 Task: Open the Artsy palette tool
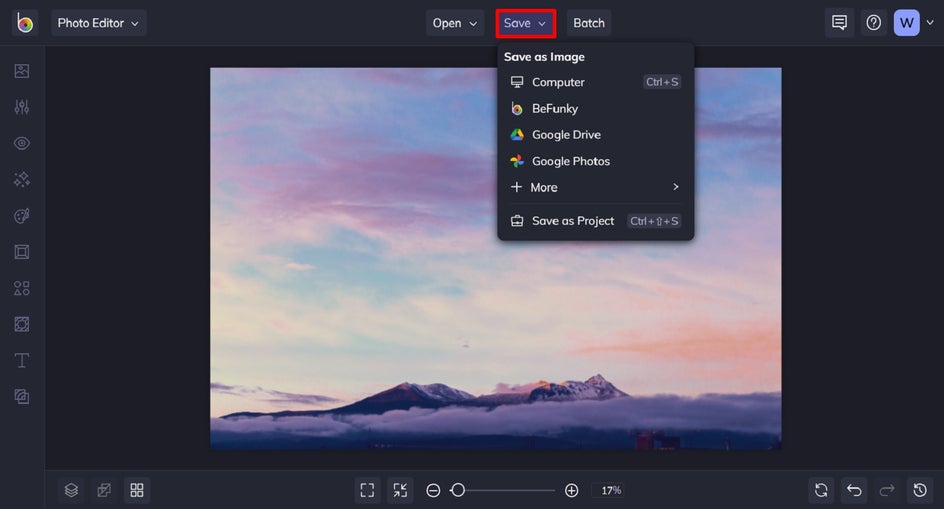coord(22,216)
